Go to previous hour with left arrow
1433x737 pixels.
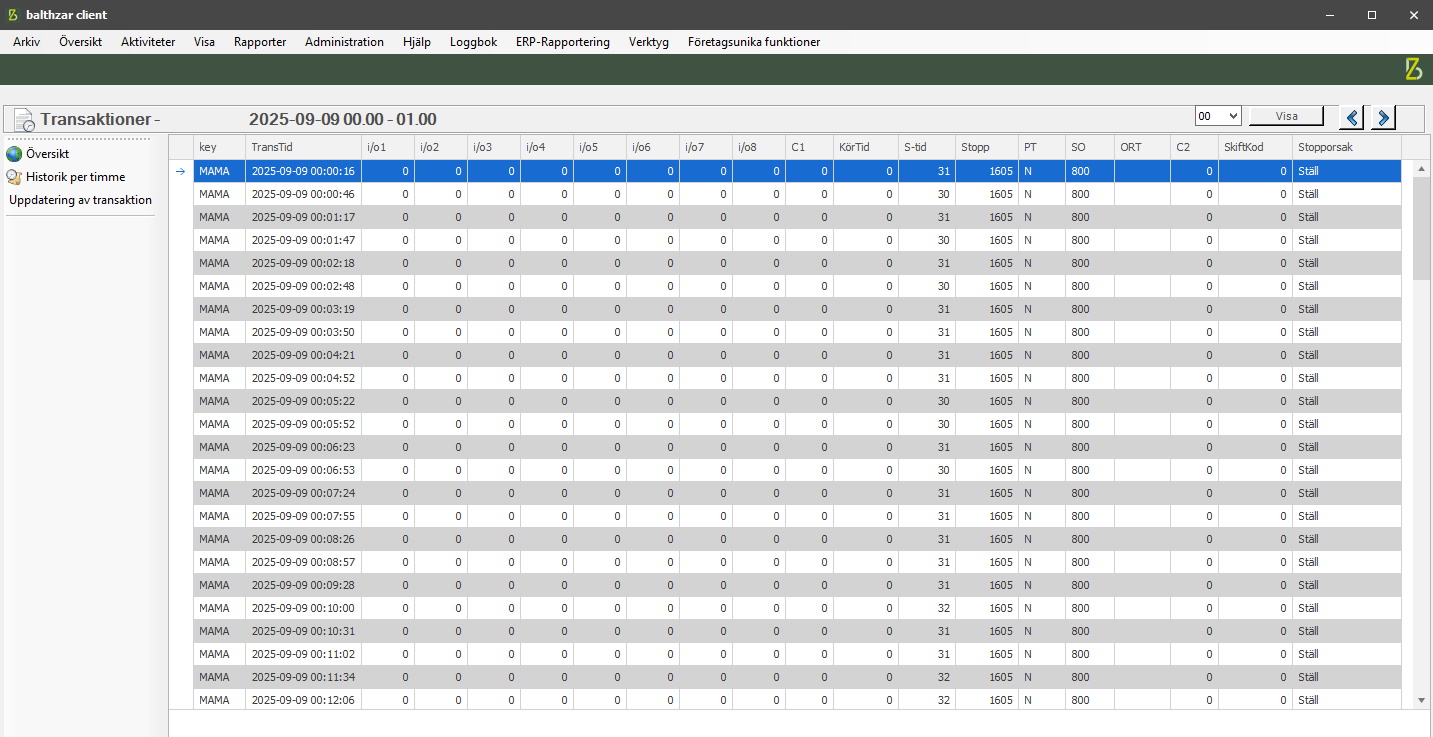coord(1352,117)
